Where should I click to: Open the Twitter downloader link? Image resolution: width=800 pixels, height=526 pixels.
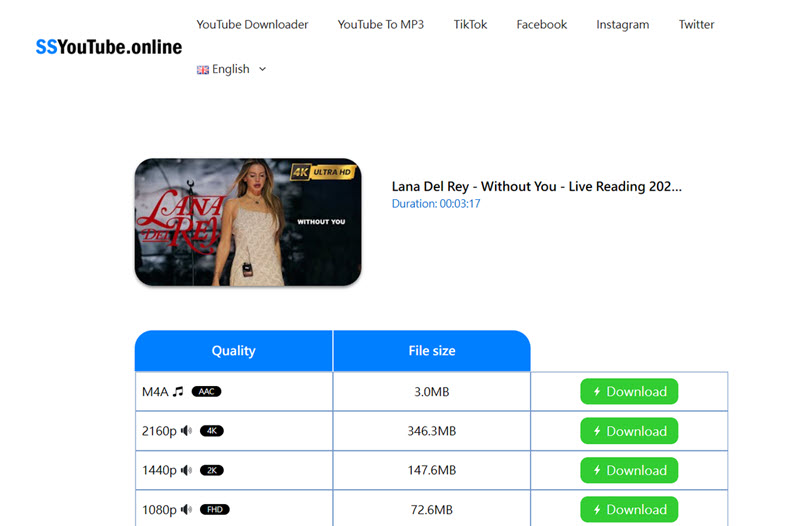click(x=696, y=24)
